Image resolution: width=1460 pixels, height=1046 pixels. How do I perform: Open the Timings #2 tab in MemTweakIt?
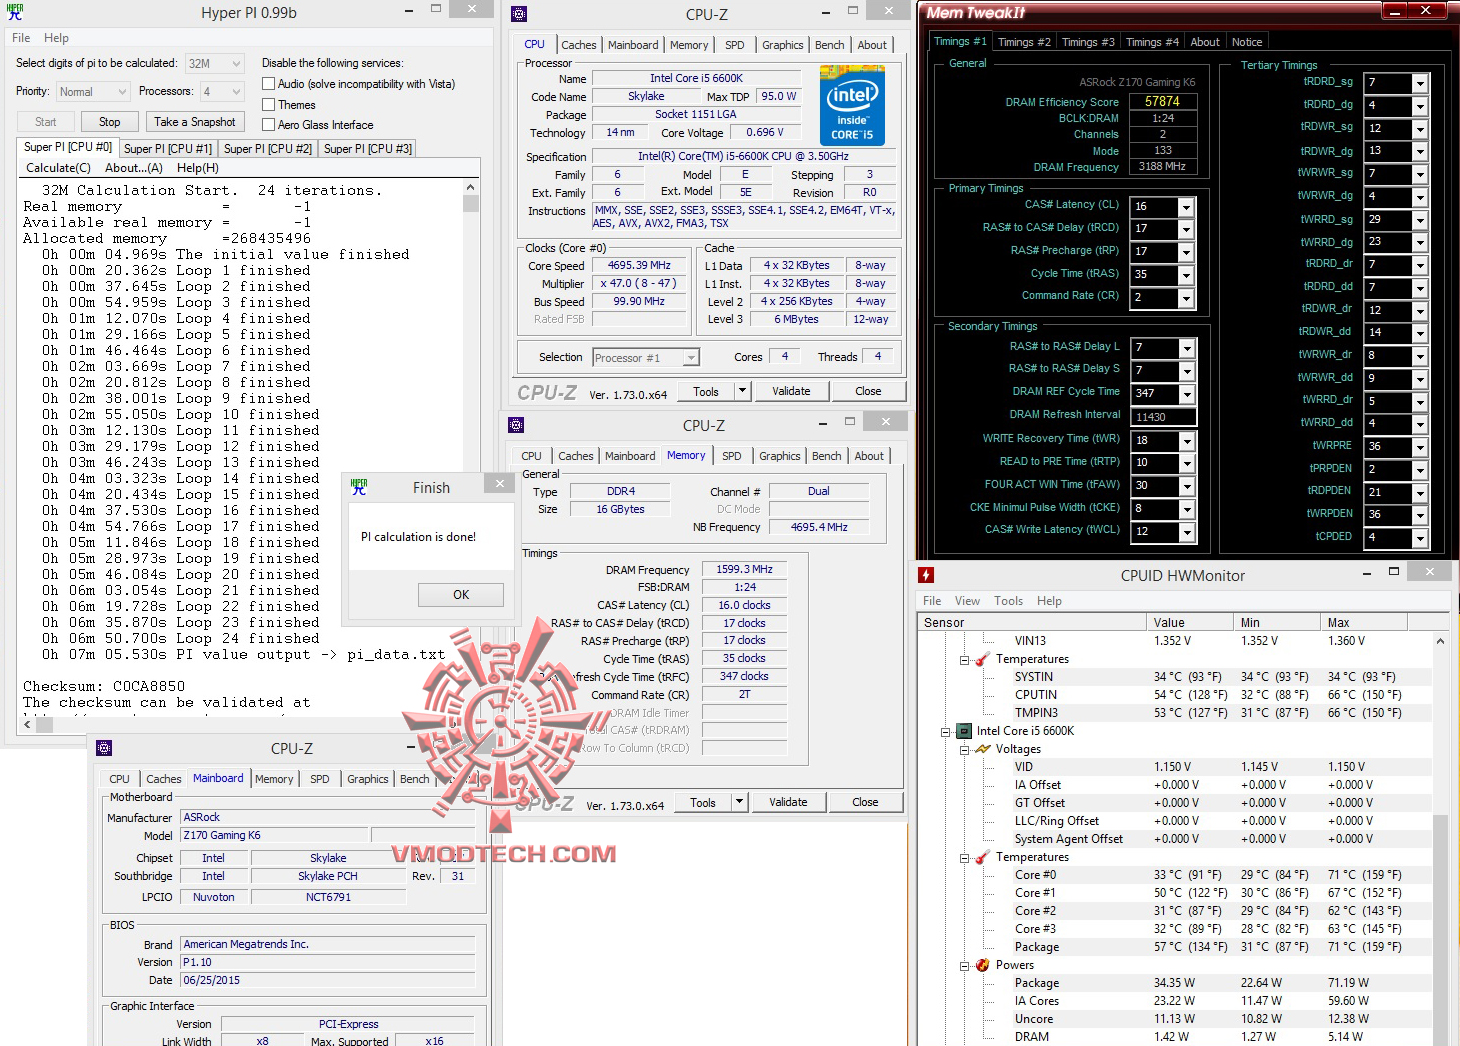[1024, 42]
